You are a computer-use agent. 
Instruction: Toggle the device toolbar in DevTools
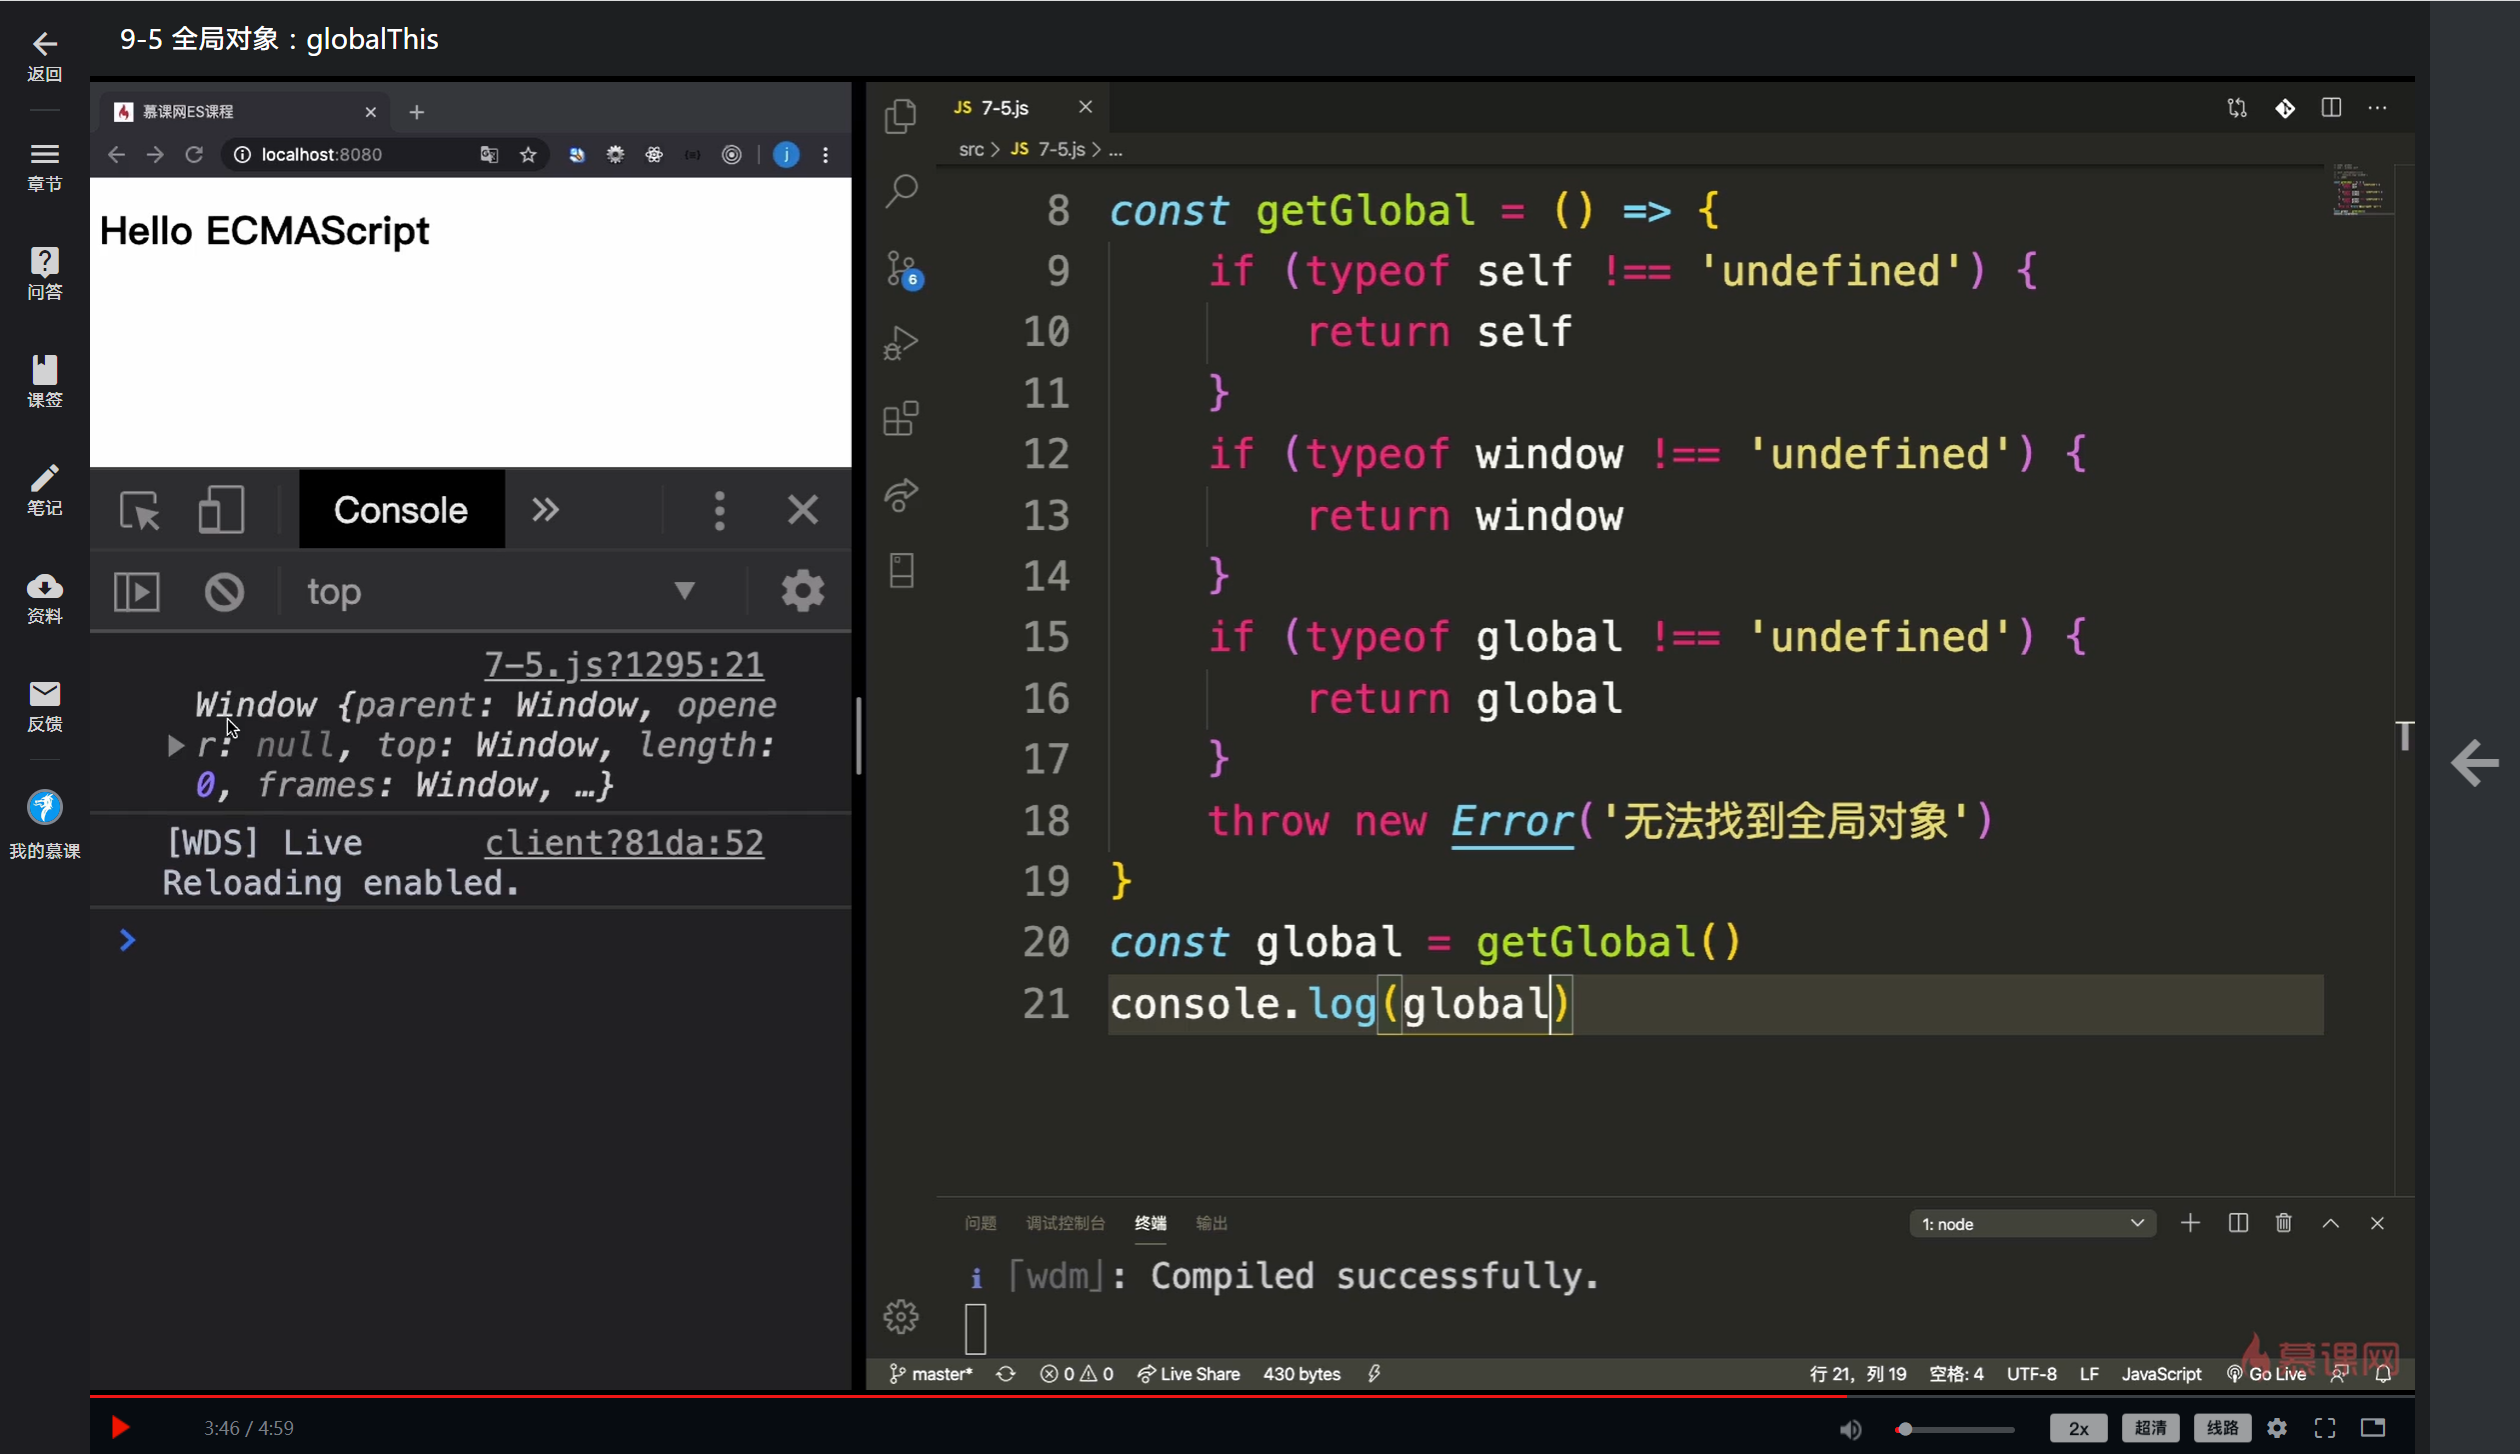point(221,511)
